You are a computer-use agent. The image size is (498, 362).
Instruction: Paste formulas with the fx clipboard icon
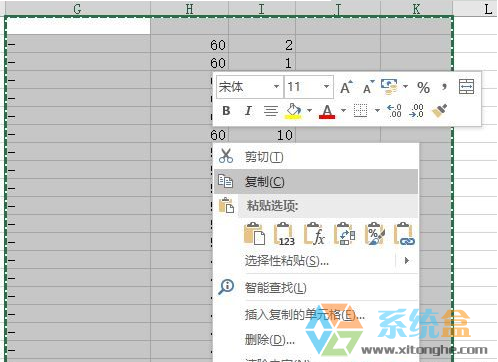point(314,234)
